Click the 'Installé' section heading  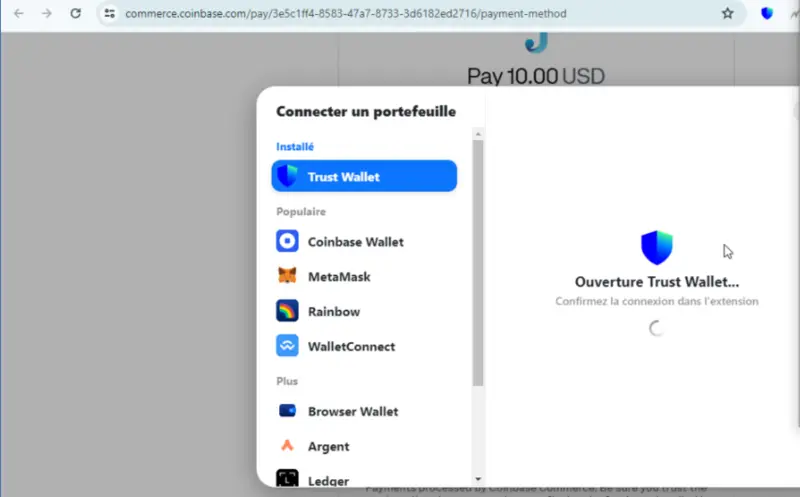coord(295,146)
